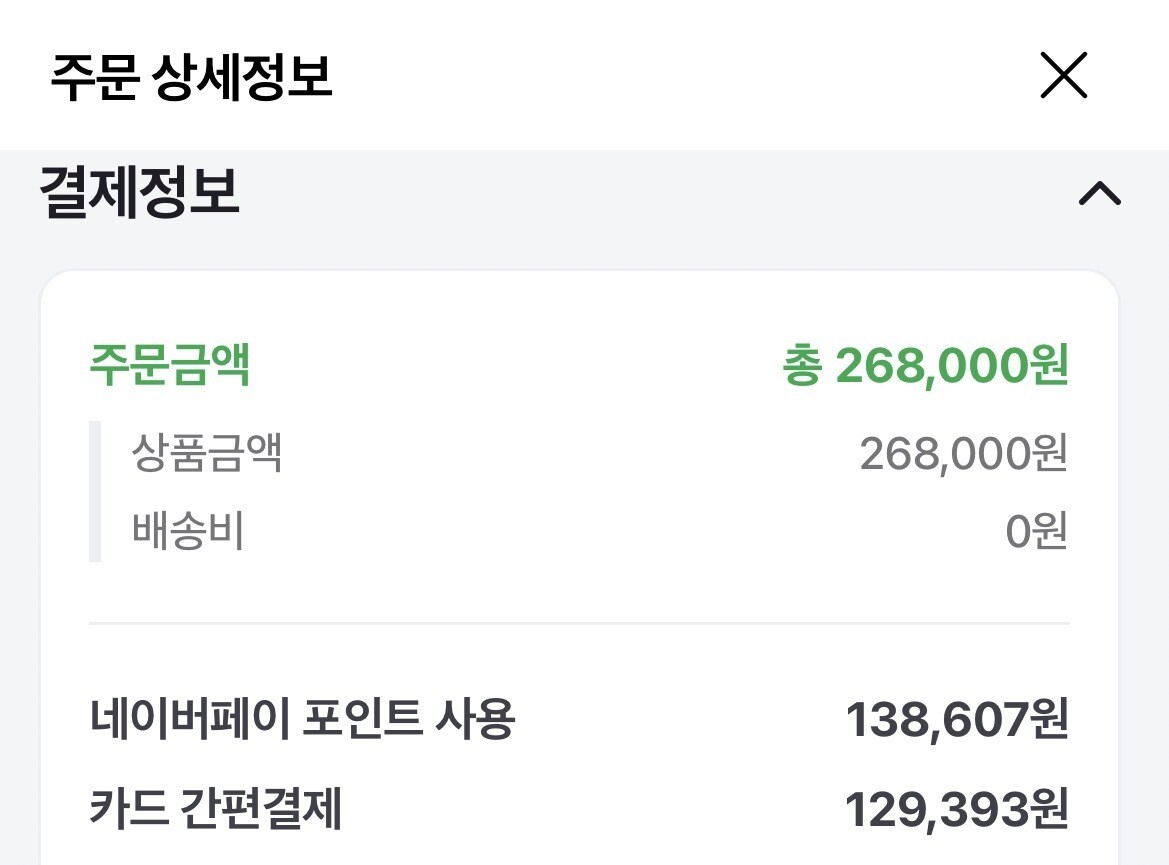This screenshot has height=865, width=1169.
Task: Tap the 129,393원 card payment amount
Action: coord(956,810)
